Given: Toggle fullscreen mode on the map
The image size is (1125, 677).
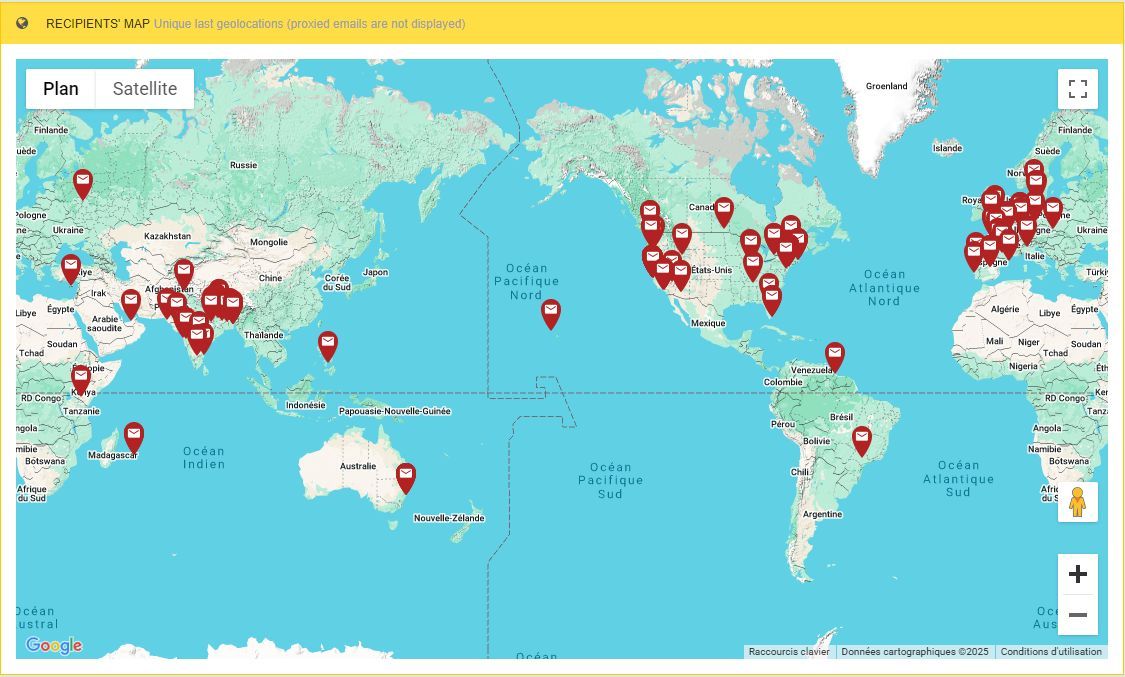Looking at the screenshot, I should point(1078,88).
